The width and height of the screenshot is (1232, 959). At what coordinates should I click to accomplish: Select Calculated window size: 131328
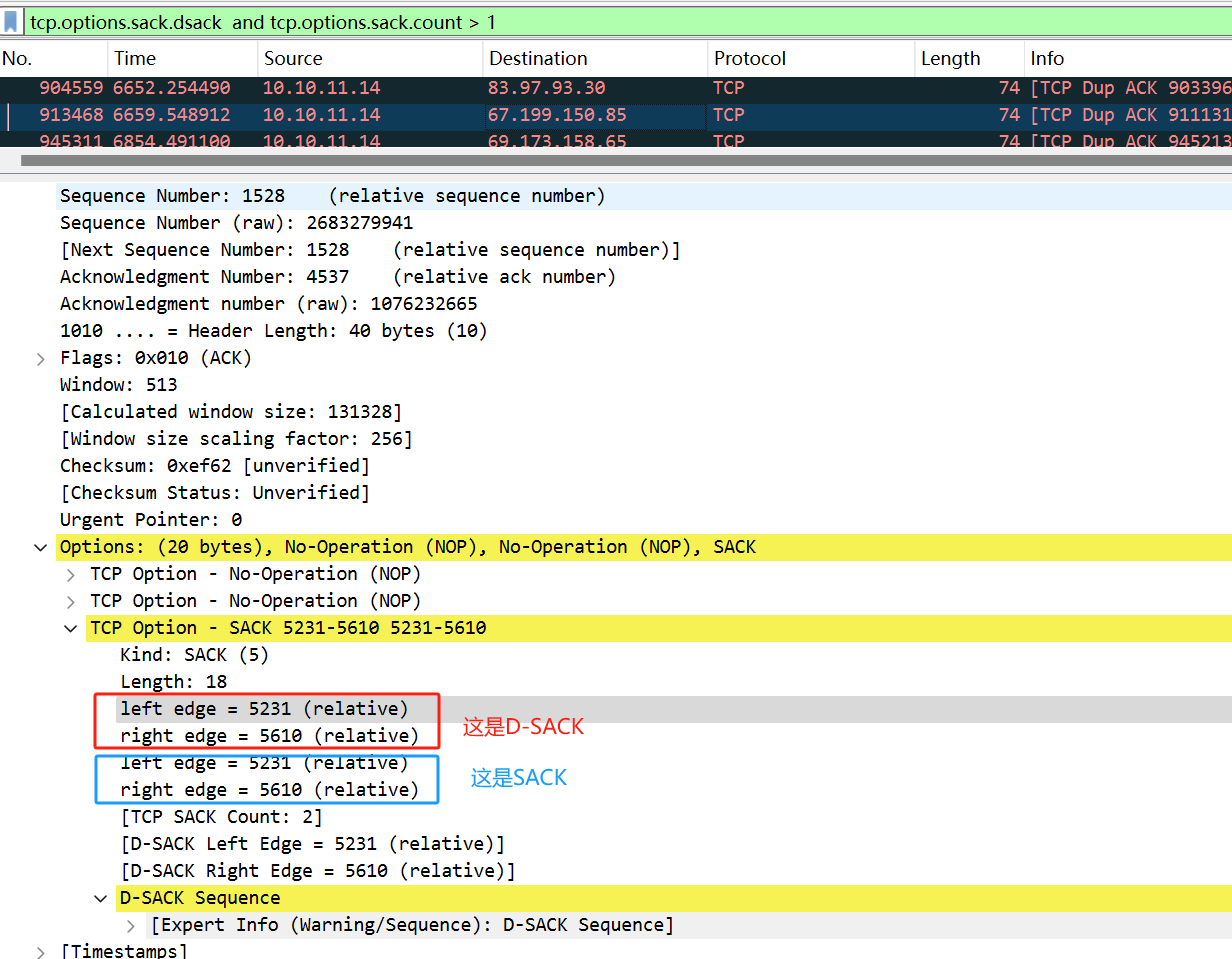click(231, 412)
